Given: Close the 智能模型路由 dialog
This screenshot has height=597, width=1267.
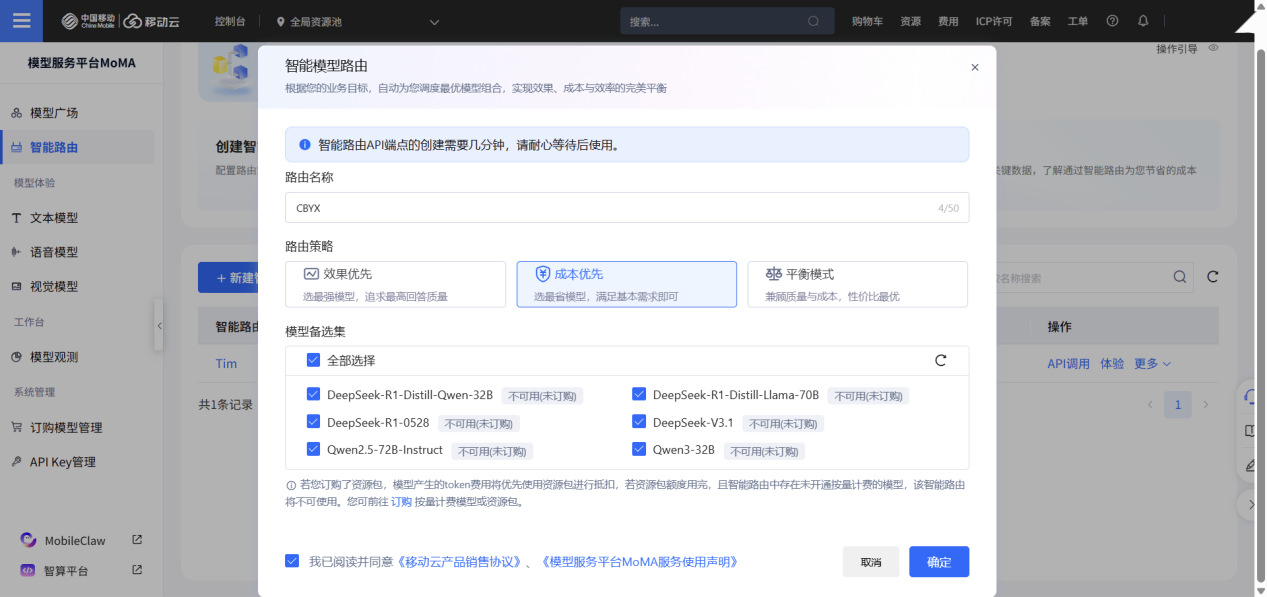Looking at the screenshot, I should click(x=975, y=67).
